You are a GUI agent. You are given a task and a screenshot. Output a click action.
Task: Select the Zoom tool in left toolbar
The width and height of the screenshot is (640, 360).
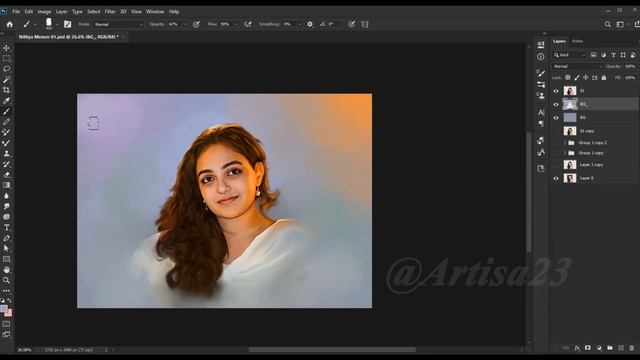pyautogui.click(x=7, y=280)
